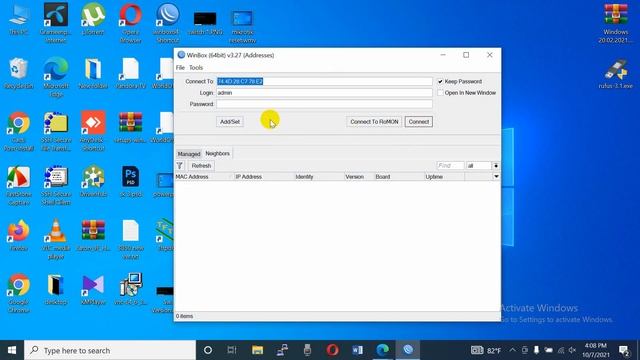Select the New folder desktop icon
The image size is (640, 360).
pyautogui.click(x=93, y=73)
